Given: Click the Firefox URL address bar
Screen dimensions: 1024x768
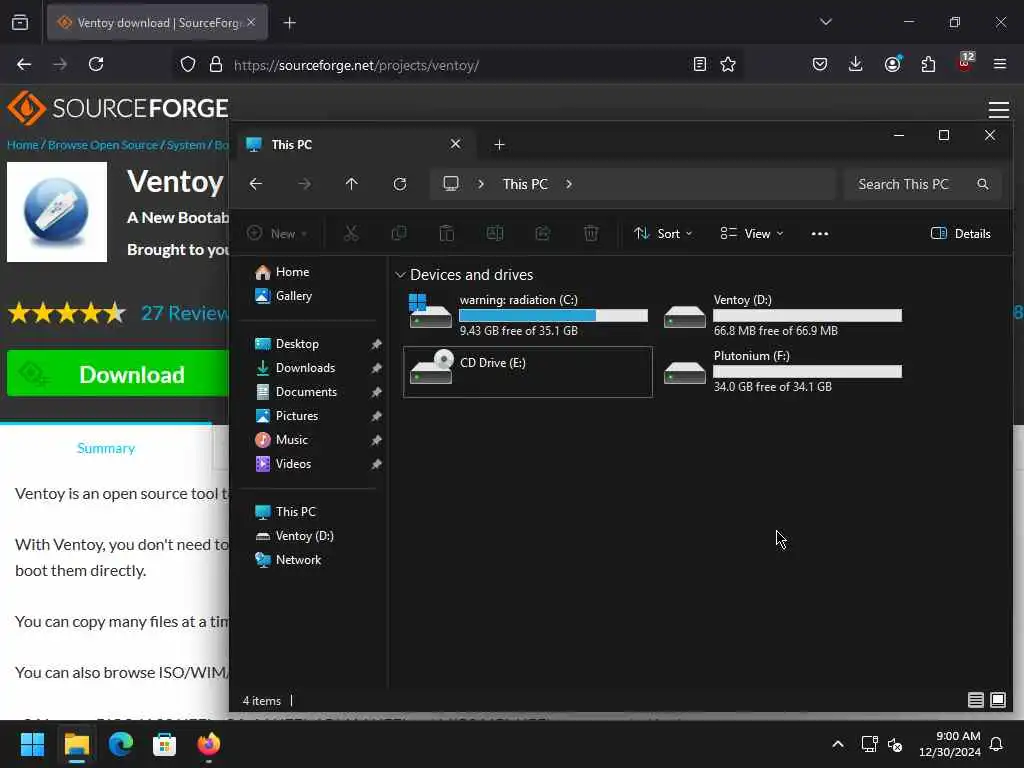Looking at the screenshot, I should [x=457, y=65].
